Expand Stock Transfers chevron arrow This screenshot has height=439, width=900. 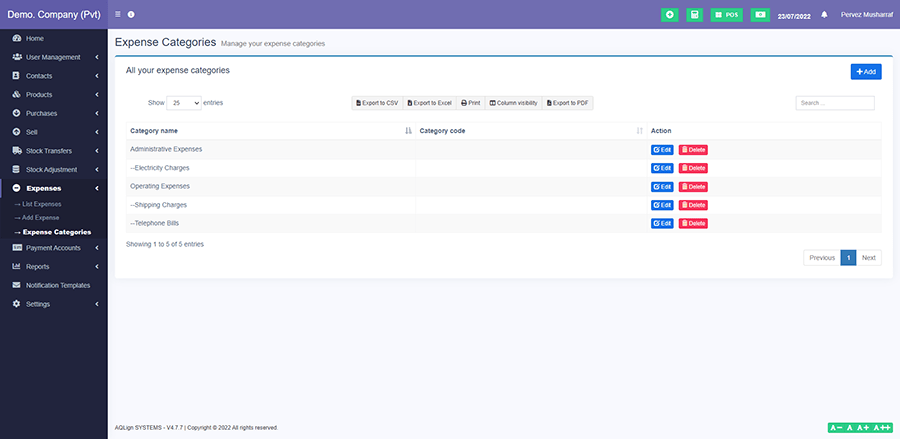(x=97, y=151)
